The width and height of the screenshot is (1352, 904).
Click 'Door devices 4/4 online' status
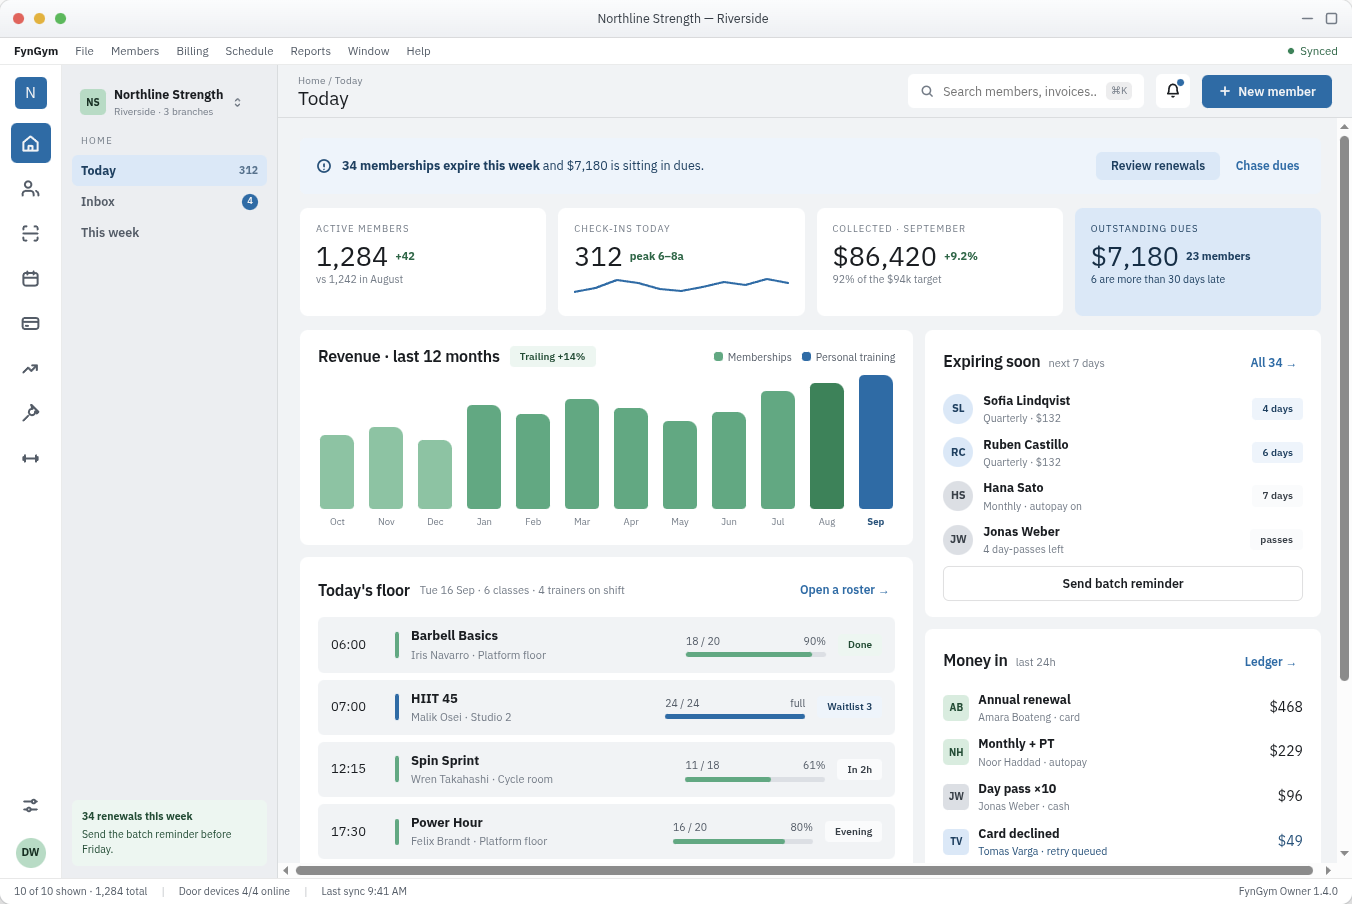click(234, 891)
